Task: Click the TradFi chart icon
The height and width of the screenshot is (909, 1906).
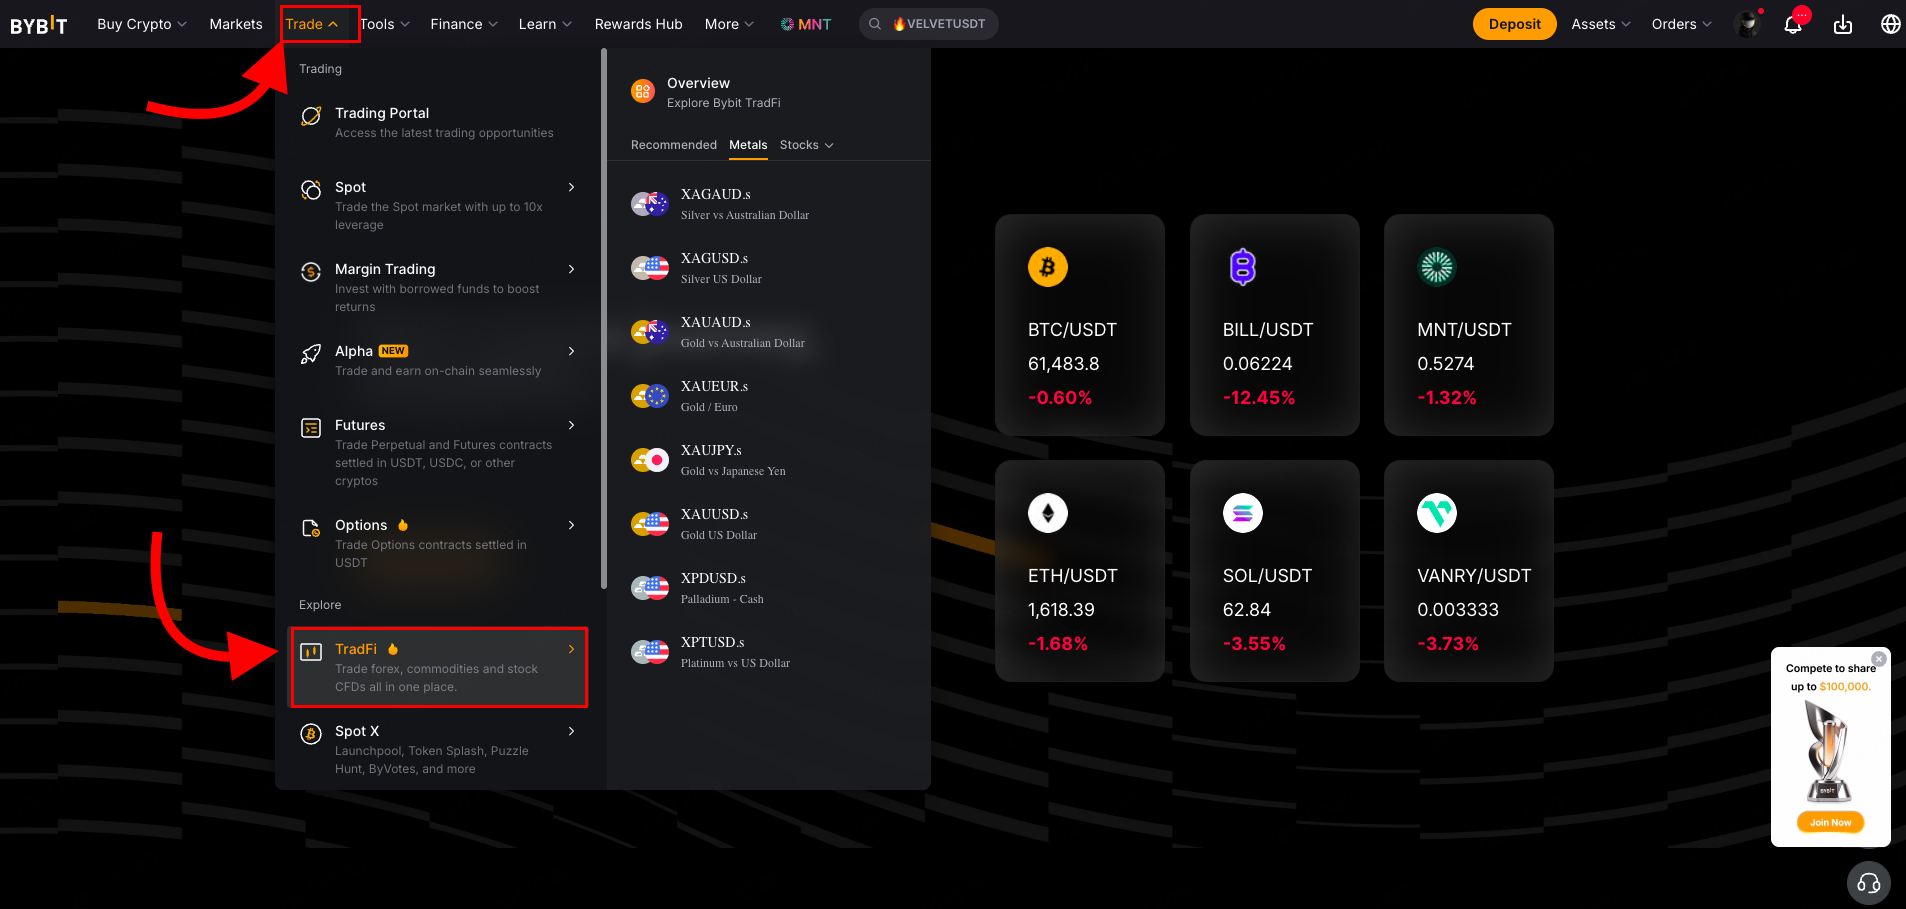Action: (x=311, y=652)
